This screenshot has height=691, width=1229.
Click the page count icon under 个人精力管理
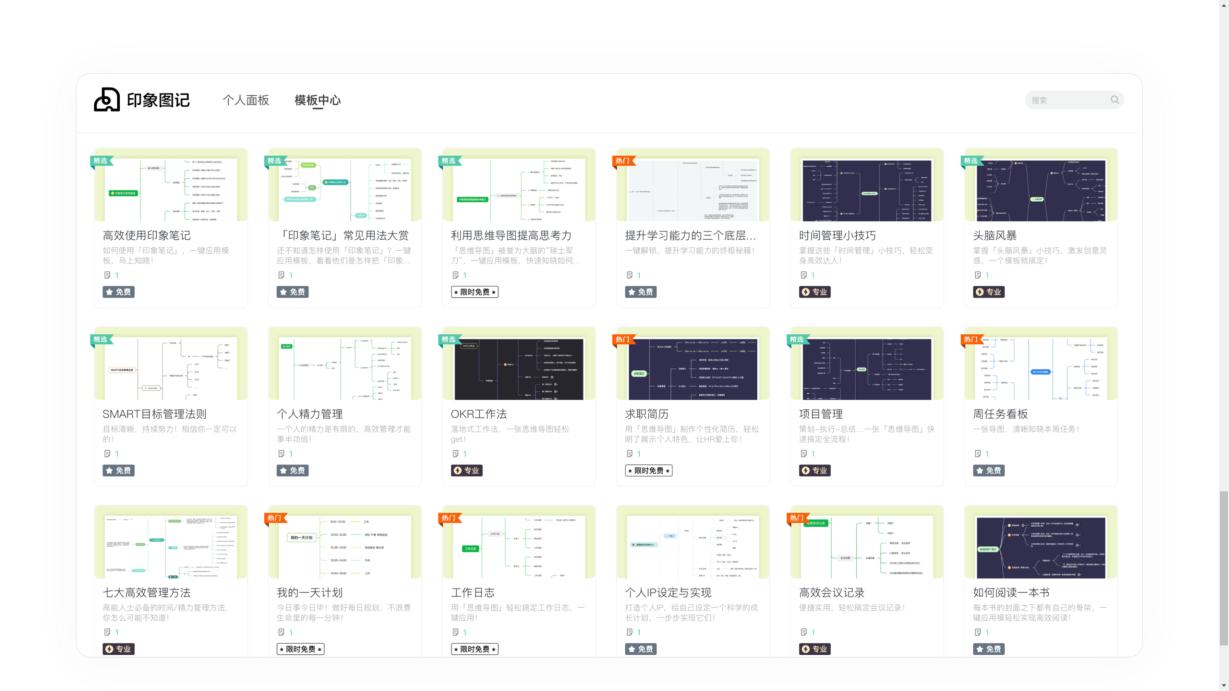pos(281,453)
